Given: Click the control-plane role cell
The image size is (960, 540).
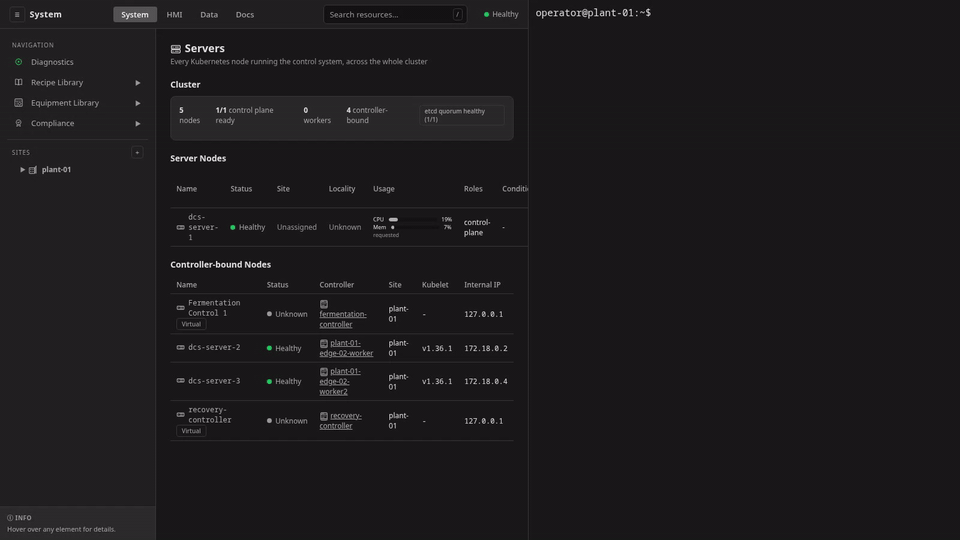Looking at the screenshot, I should (x=477, y=227).
